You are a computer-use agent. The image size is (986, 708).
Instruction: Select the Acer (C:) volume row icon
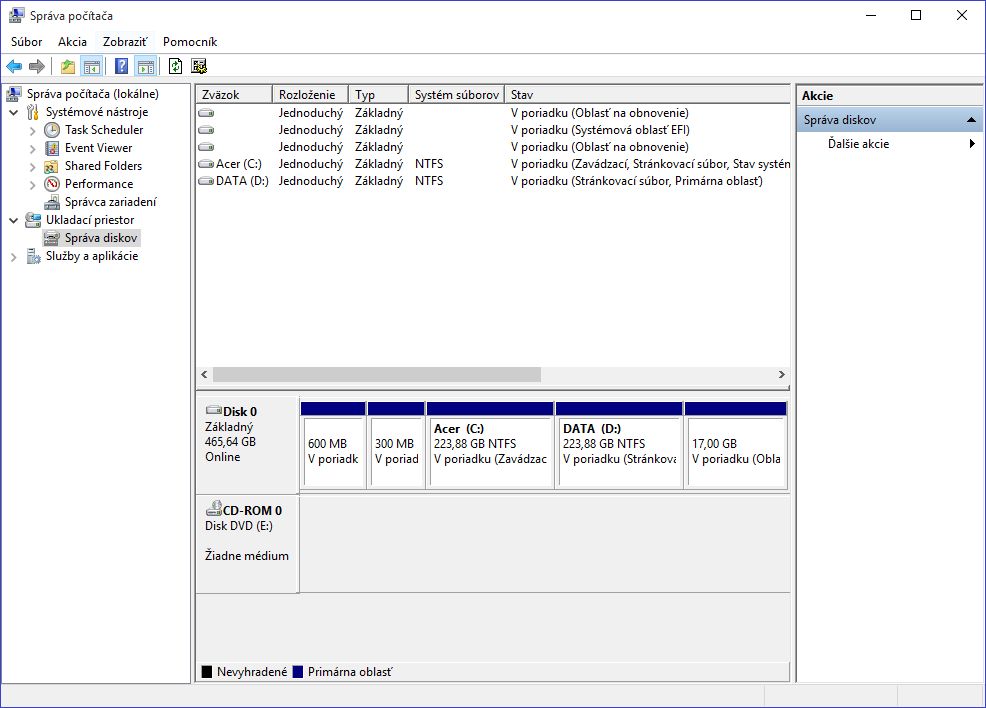(206, 164)
